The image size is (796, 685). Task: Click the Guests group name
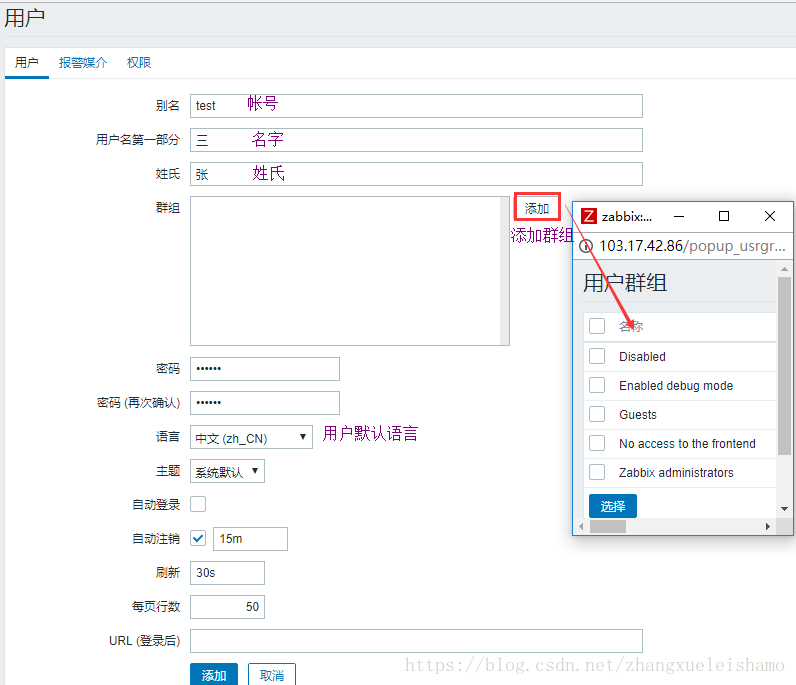(x=638, y=414)
